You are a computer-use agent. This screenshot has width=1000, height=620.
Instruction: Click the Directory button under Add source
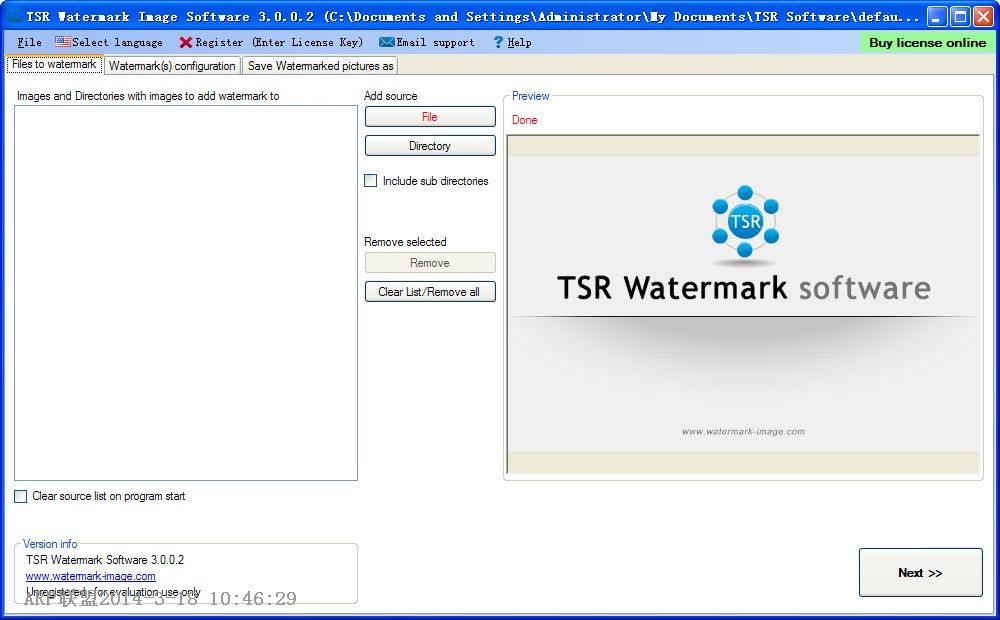click(x=430, y=145)
